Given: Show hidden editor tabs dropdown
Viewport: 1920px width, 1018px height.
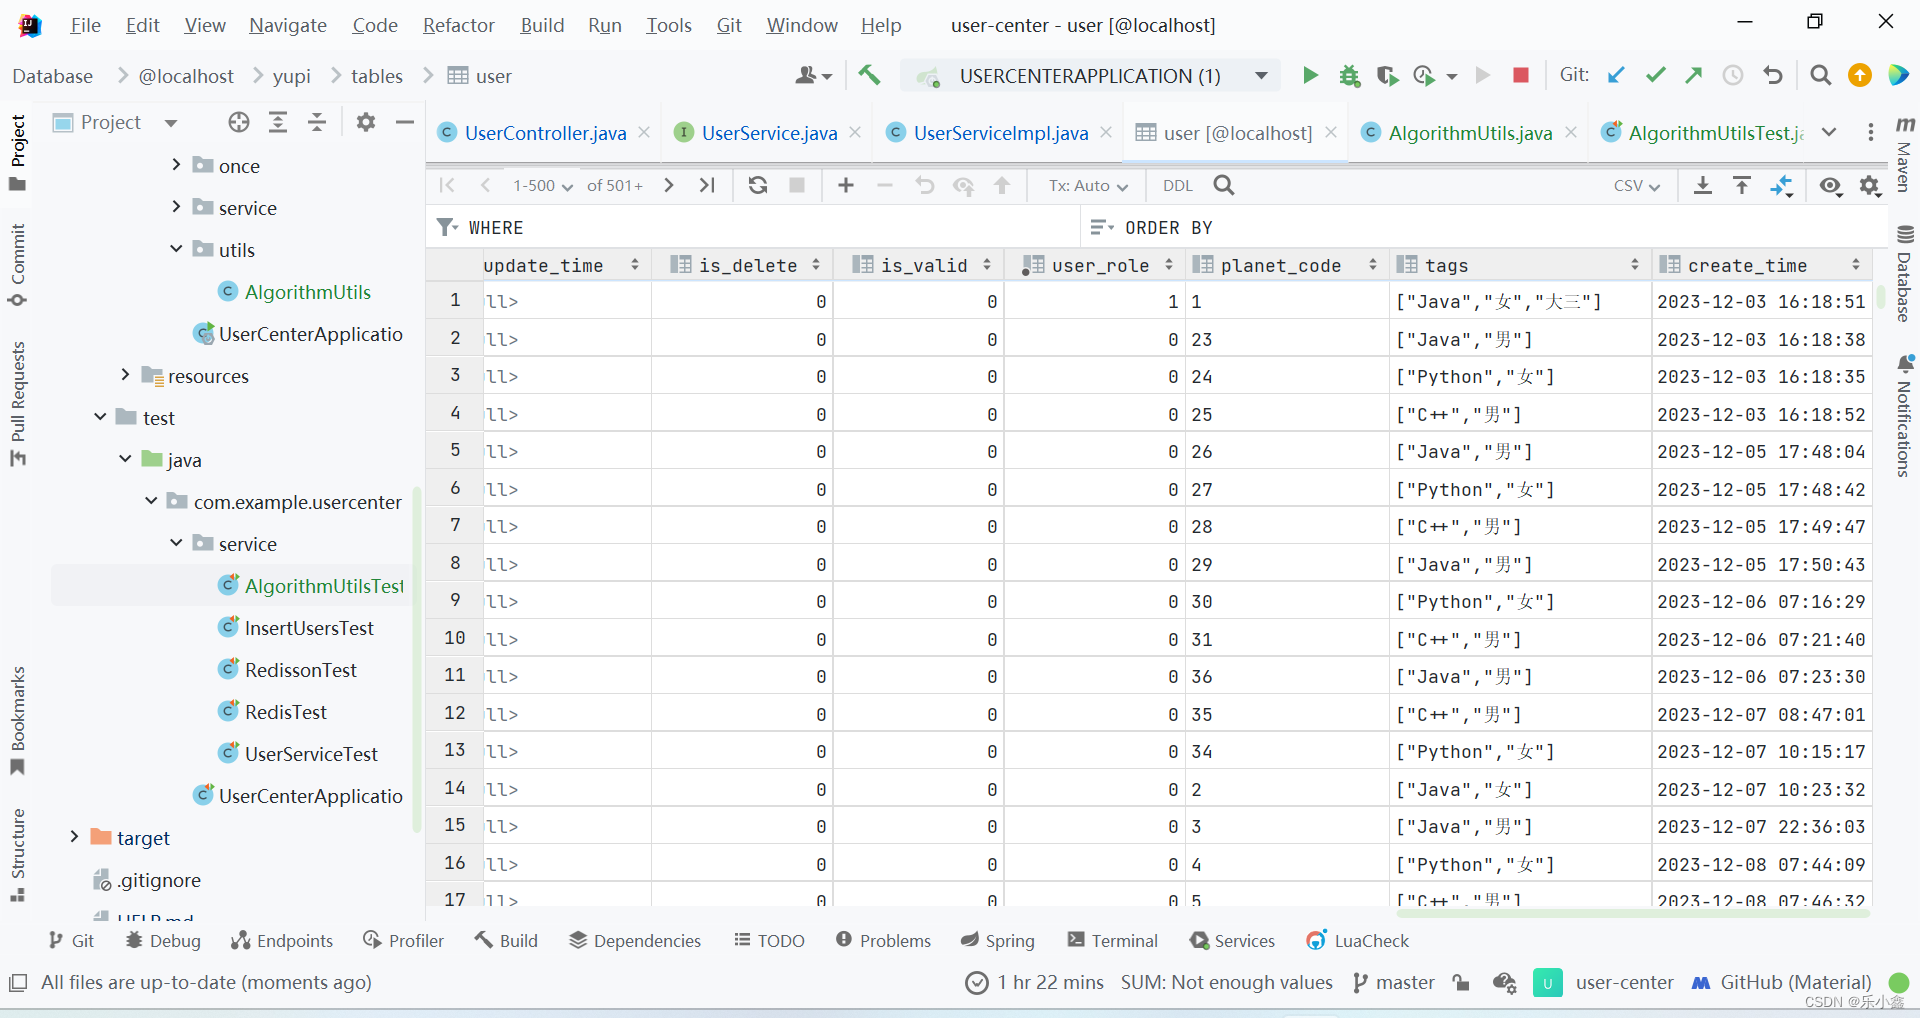Looking at the screenshot, I should [1829, 132].
